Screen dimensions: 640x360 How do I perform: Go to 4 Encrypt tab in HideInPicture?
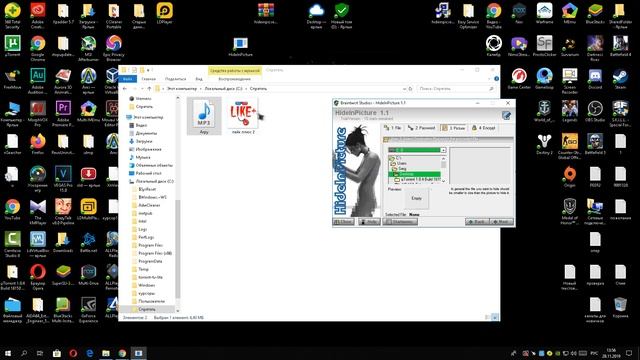pyautogui.click(x=484, y=128)
